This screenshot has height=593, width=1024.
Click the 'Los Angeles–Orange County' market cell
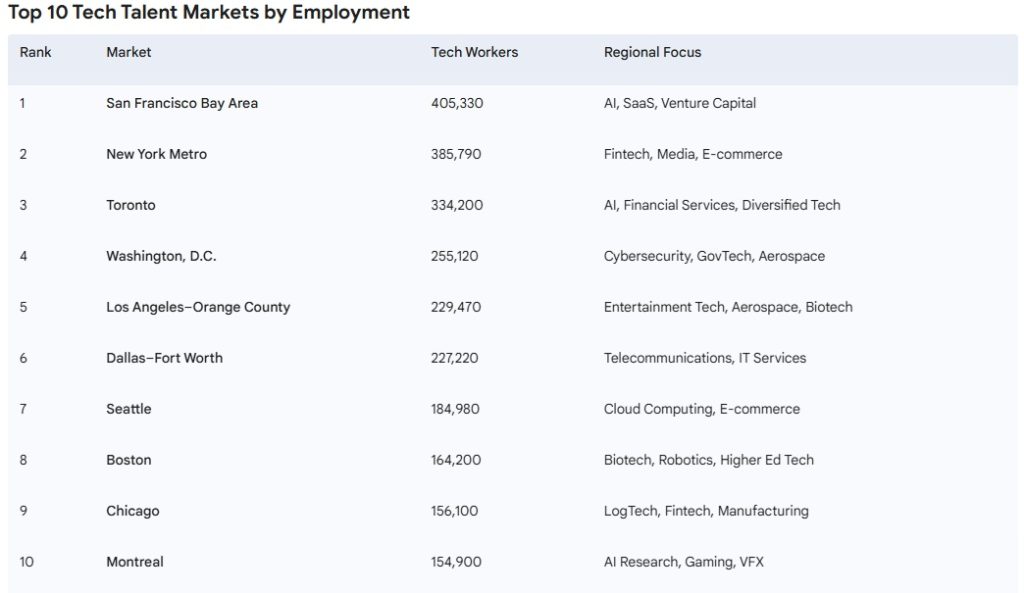(x=198, y=307)
